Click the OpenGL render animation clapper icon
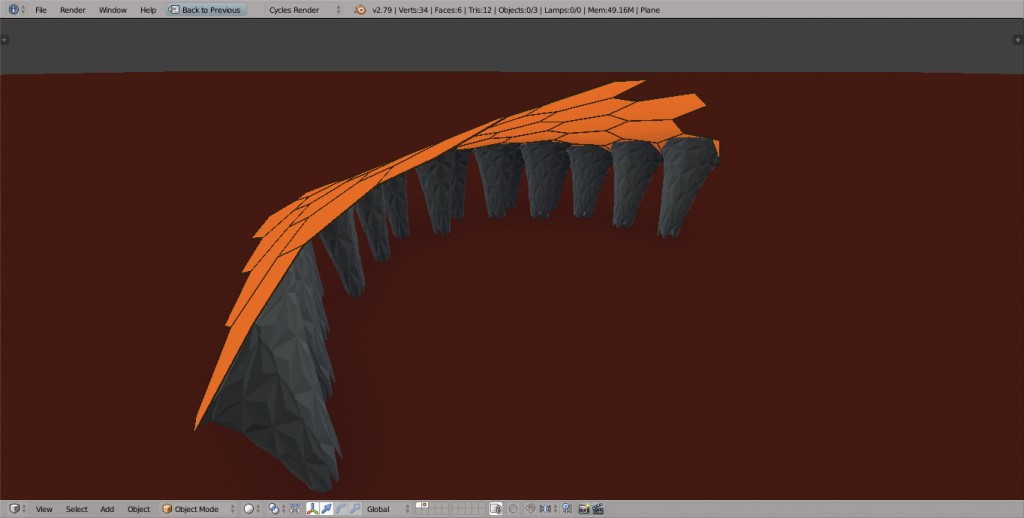The width and height of the screenshot is (1024, 518). click(x=598, y=509)
